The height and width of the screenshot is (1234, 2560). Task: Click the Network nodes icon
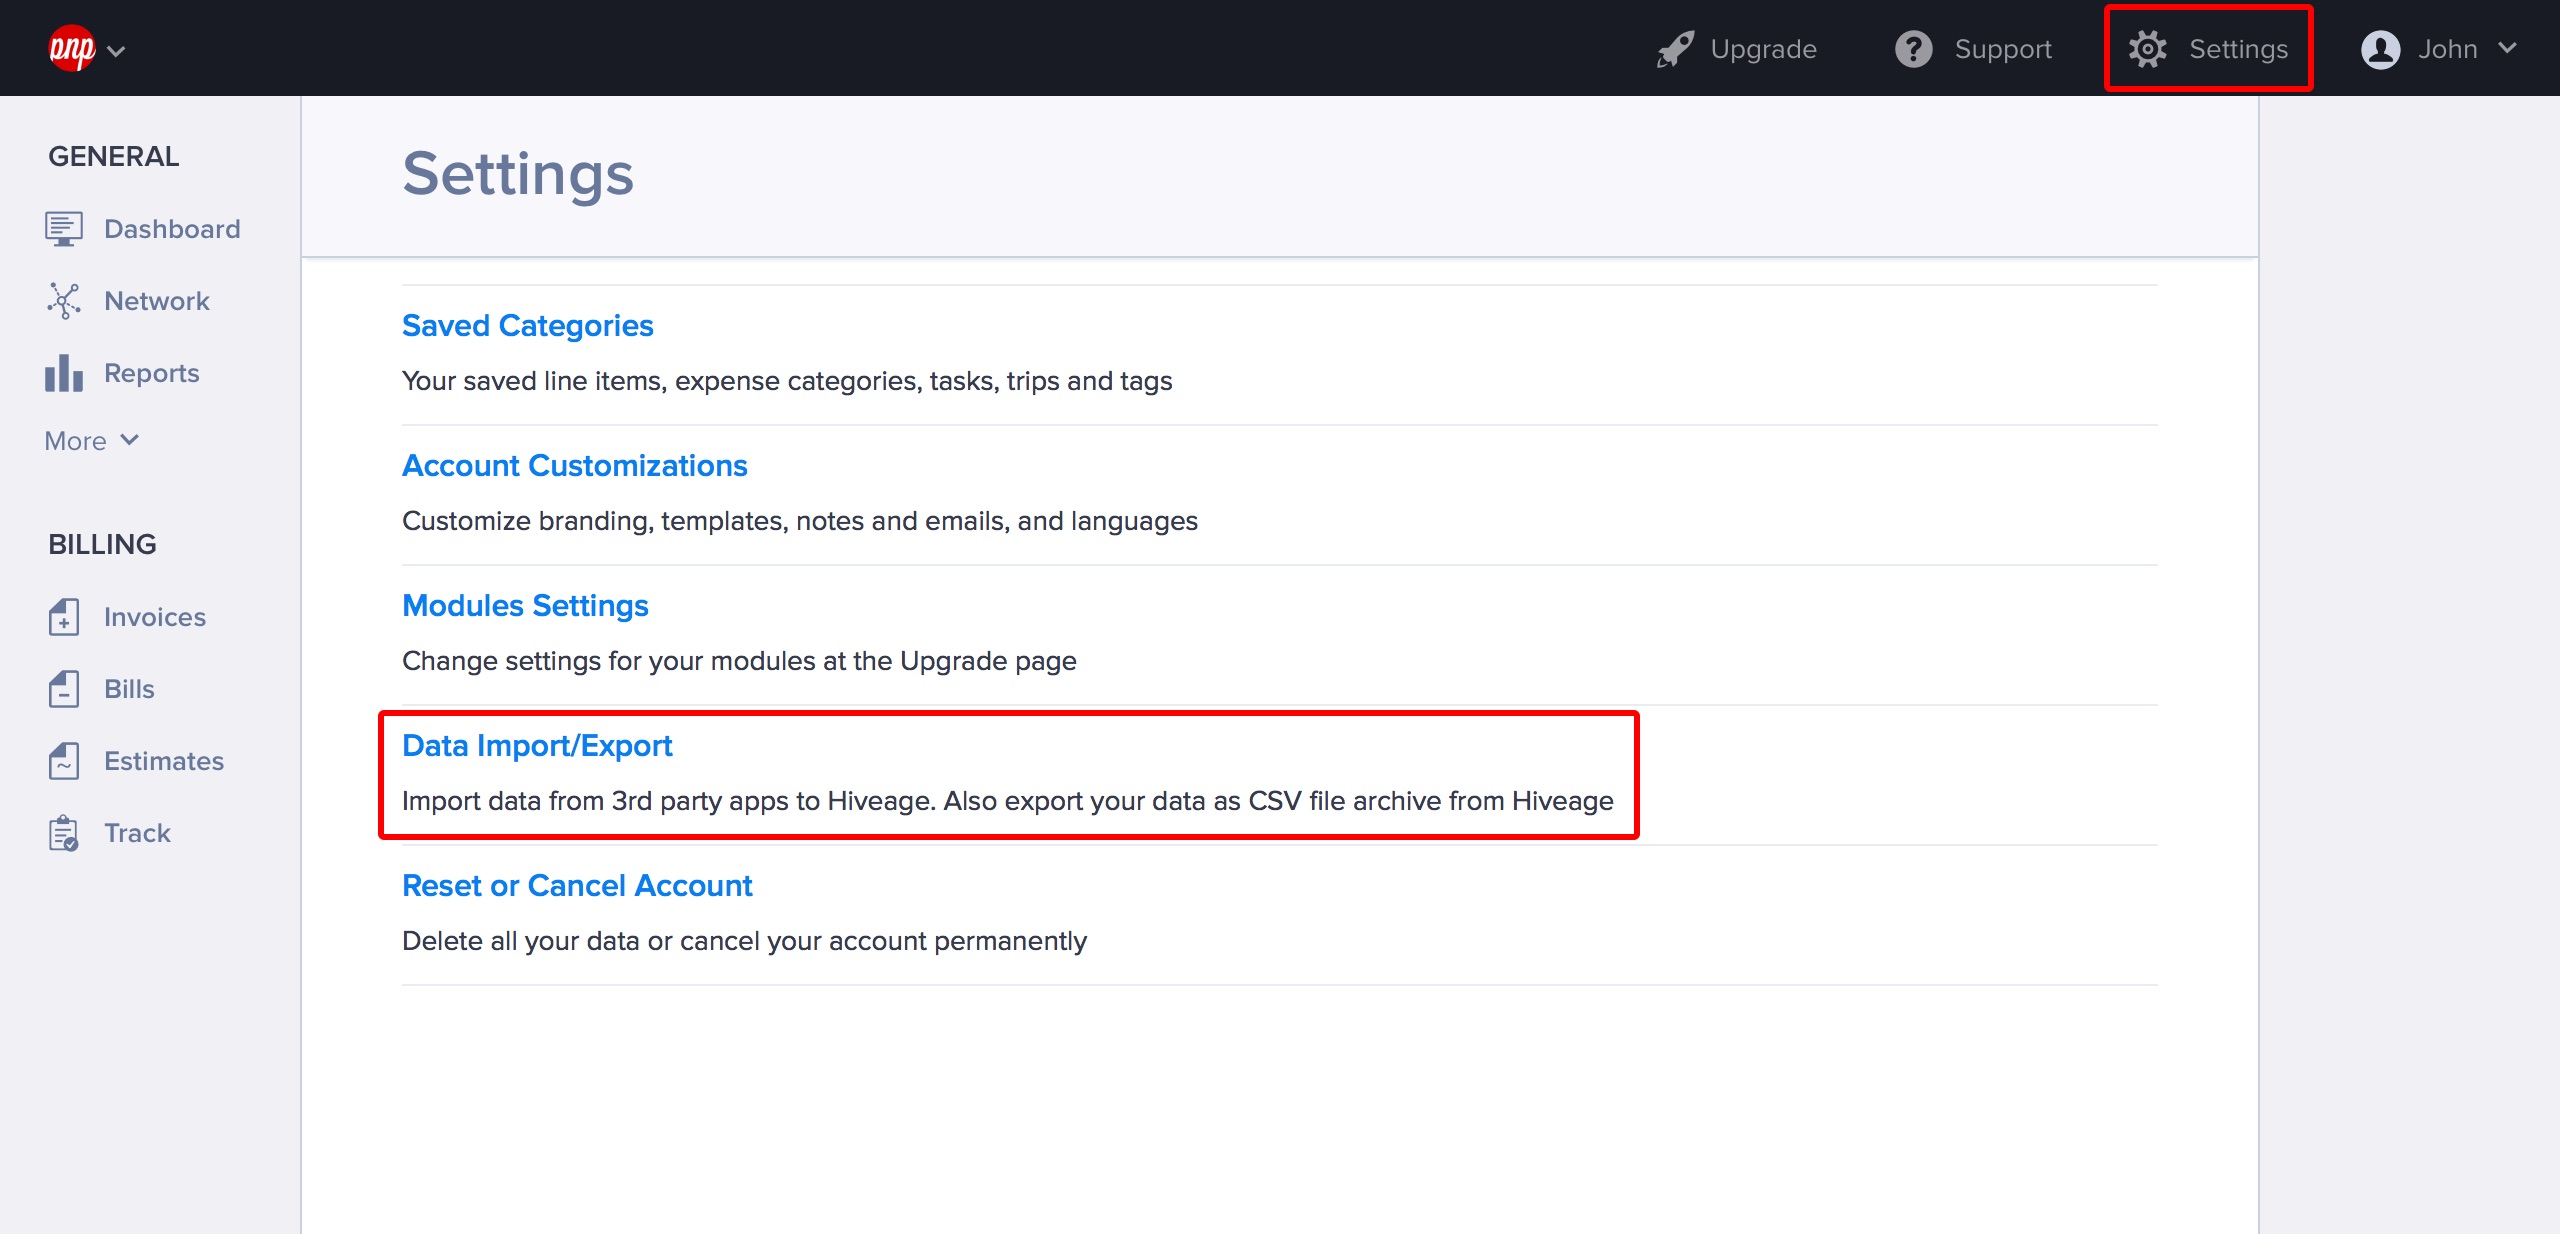(x=63, y=300)
